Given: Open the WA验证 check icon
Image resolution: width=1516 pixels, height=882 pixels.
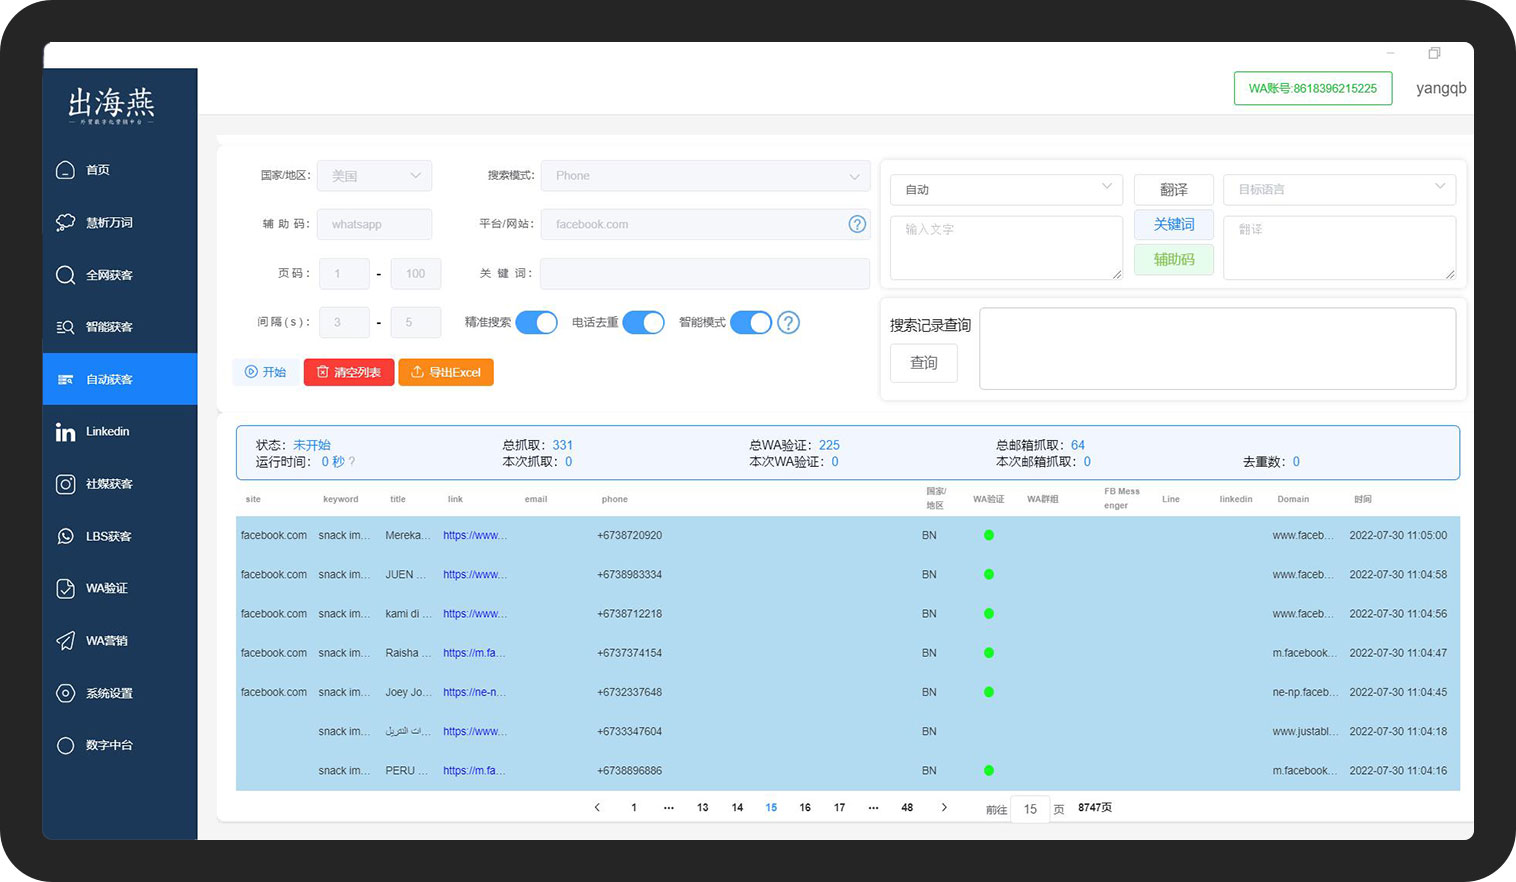Looking at the screenshot, I should point(65,588).
